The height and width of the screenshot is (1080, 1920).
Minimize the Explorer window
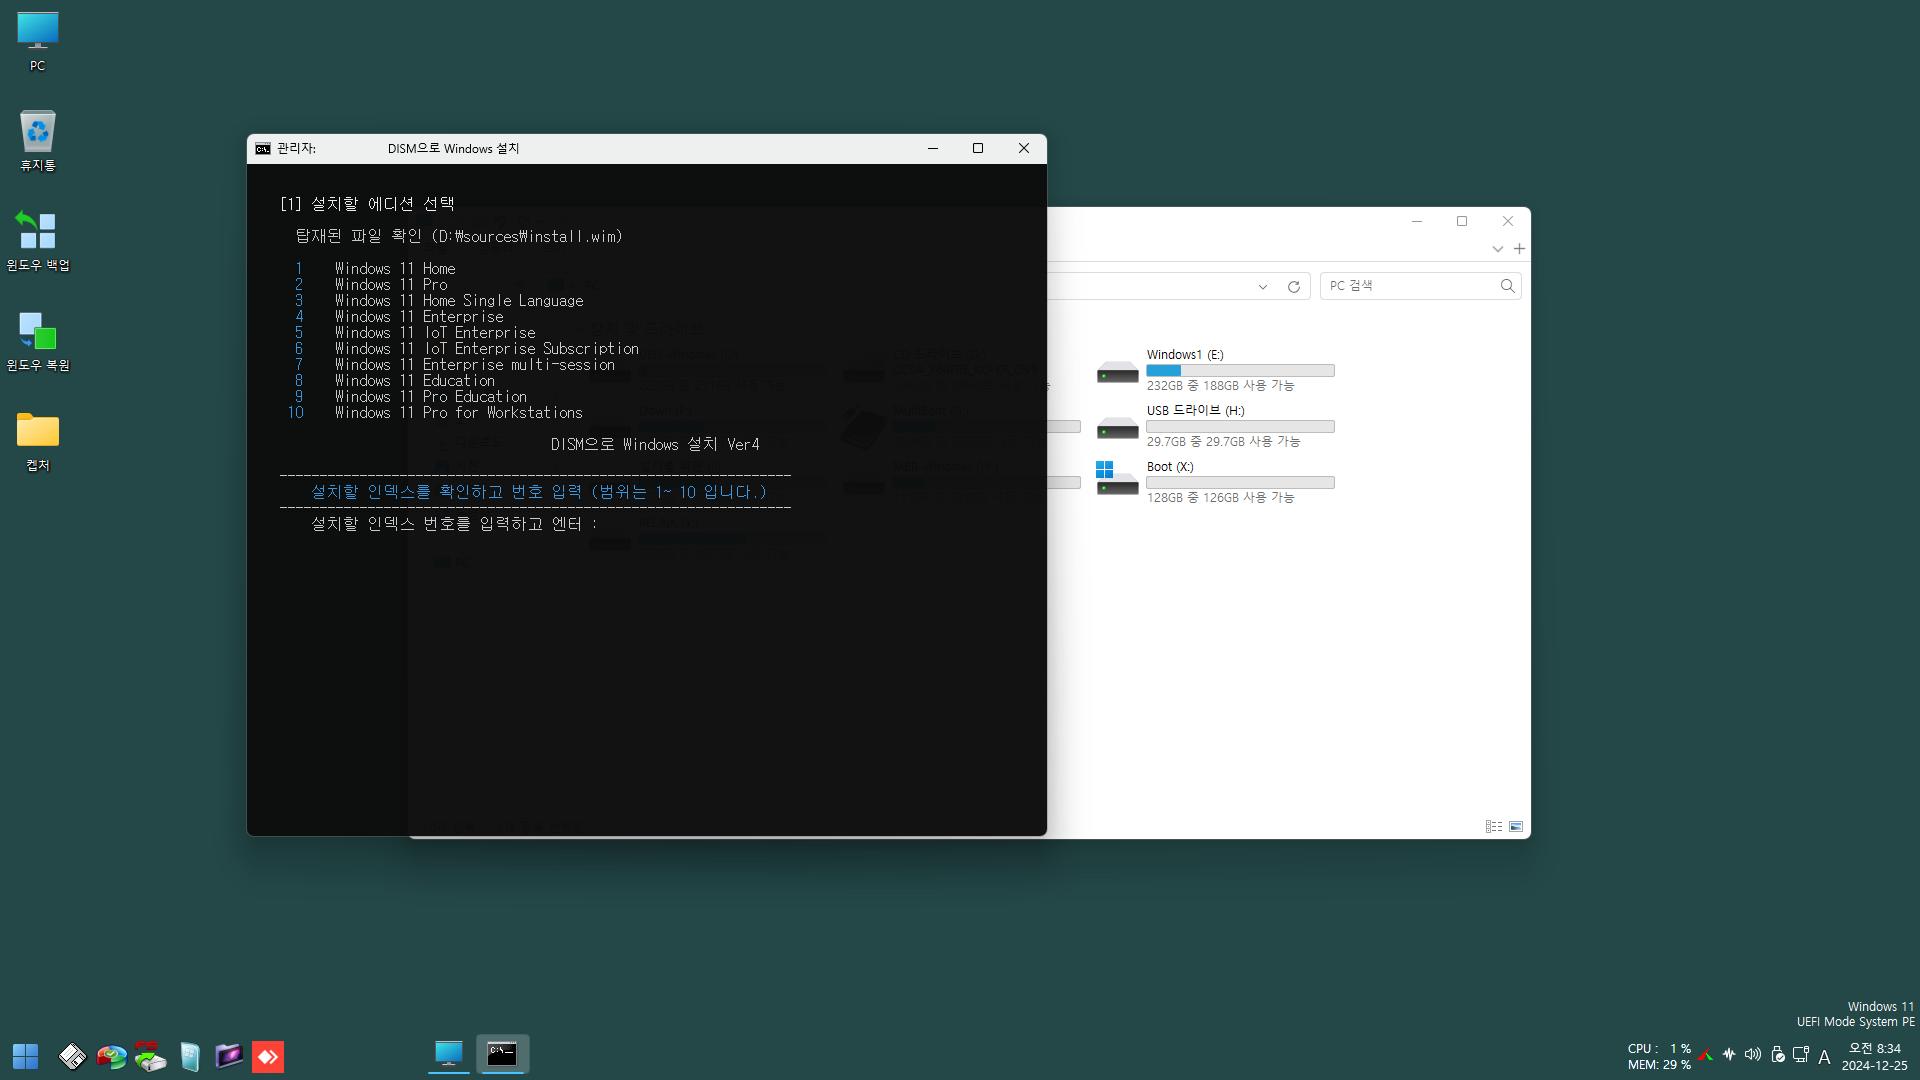1417,222
